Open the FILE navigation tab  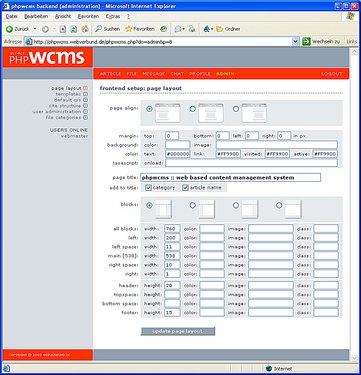click(x=132, y=74)
